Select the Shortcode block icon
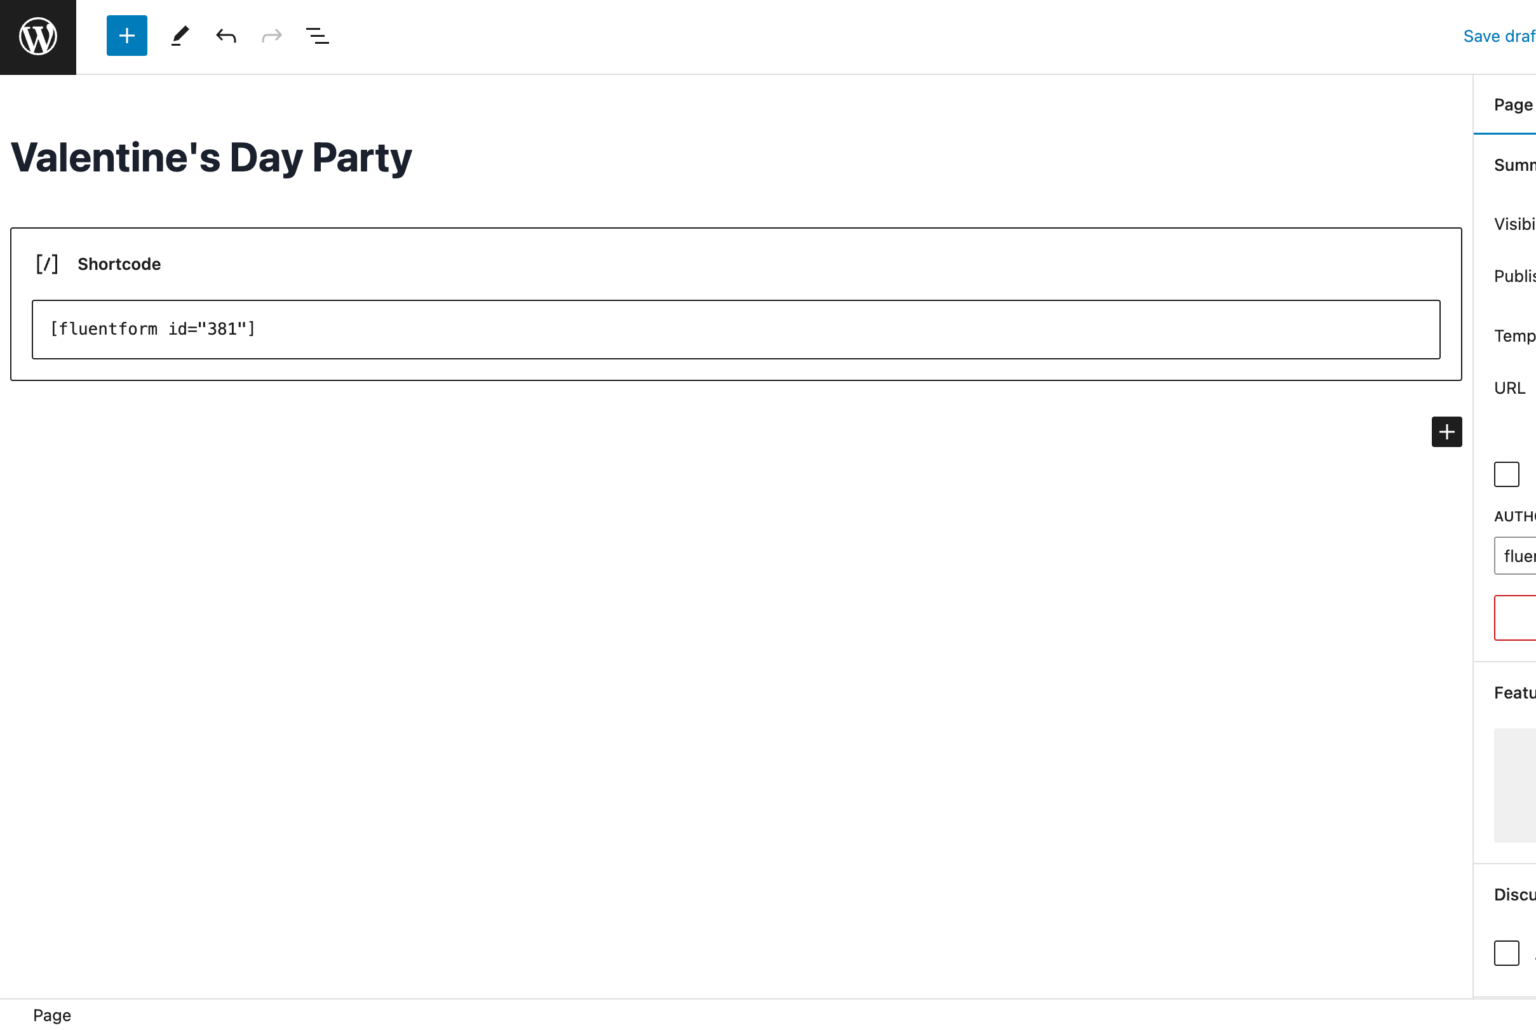The width and height of the screenshot is (1536, 1030). pyautogui.click(x=46, y=263)
